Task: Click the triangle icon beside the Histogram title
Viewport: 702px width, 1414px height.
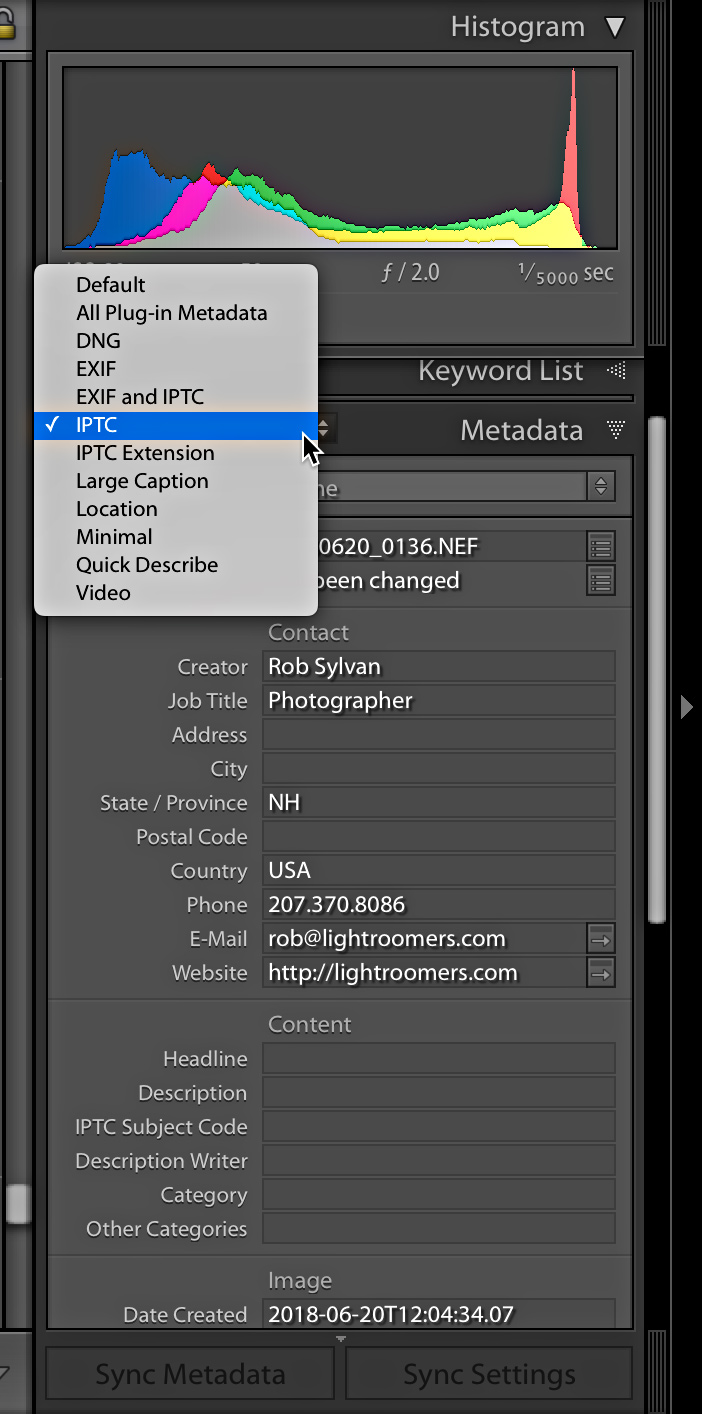Action: [615, 27]
